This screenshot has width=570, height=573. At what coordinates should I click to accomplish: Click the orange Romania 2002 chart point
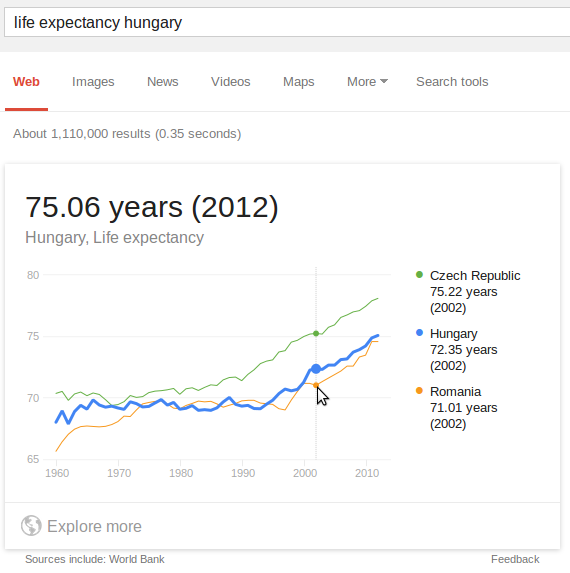[316, 385]
